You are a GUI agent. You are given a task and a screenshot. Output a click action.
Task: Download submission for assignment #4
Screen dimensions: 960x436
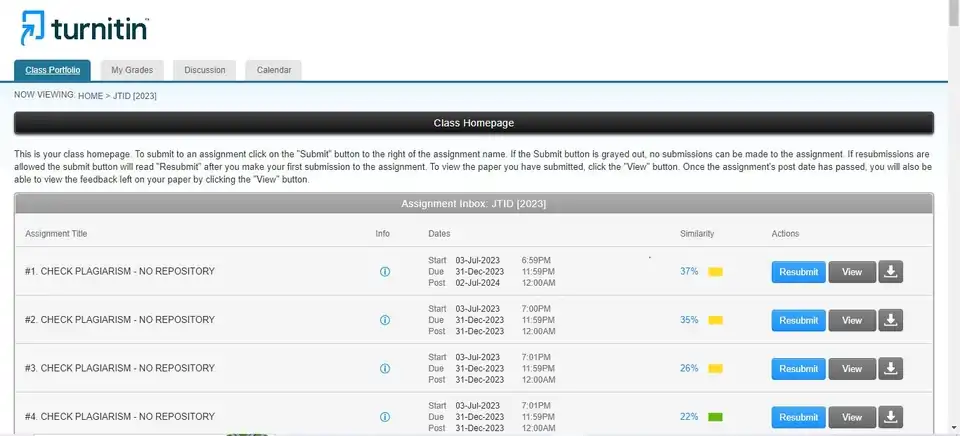tap(891, 417)
